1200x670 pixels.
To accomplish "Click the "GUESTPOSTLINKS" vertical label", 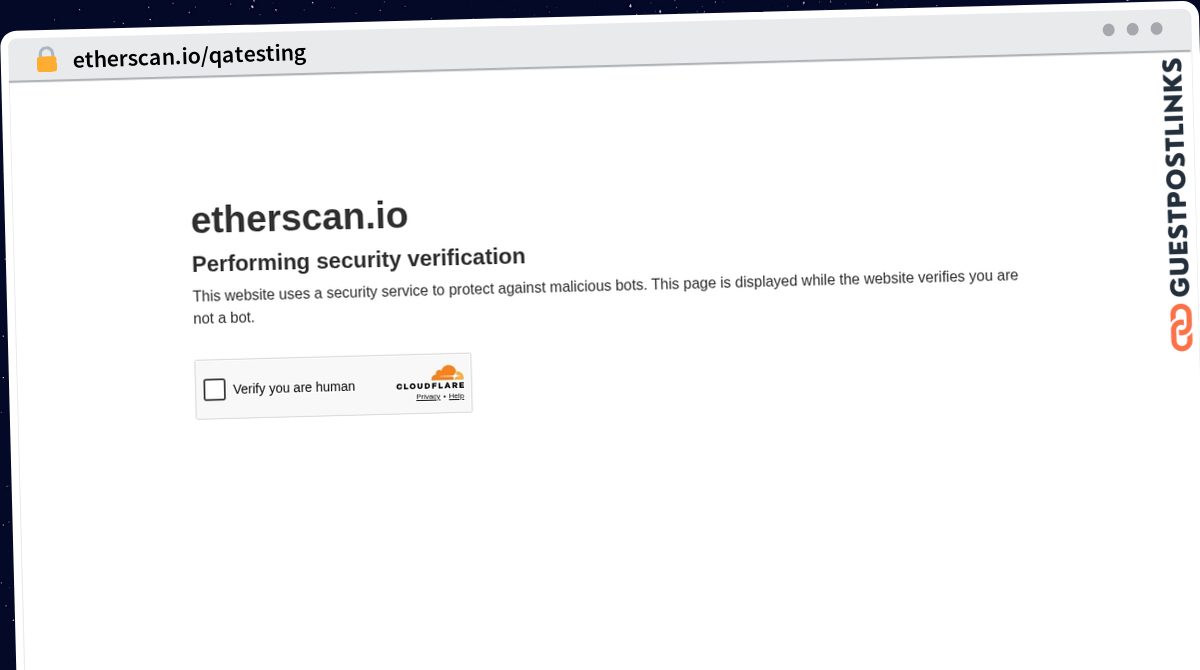I will (1178, 177).
